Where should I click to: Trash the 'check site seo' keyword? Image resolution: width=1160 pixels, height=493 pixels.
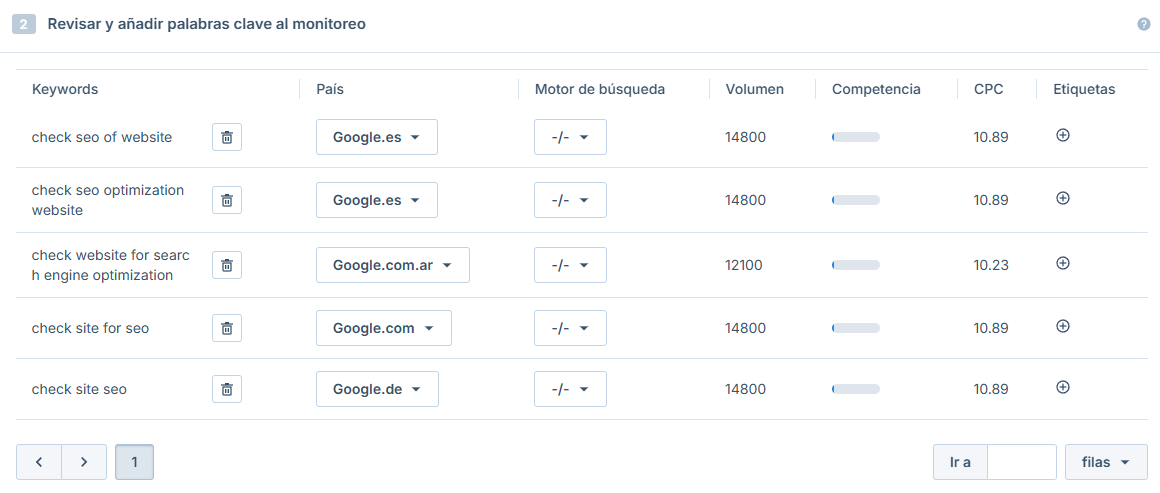point(227,389)
